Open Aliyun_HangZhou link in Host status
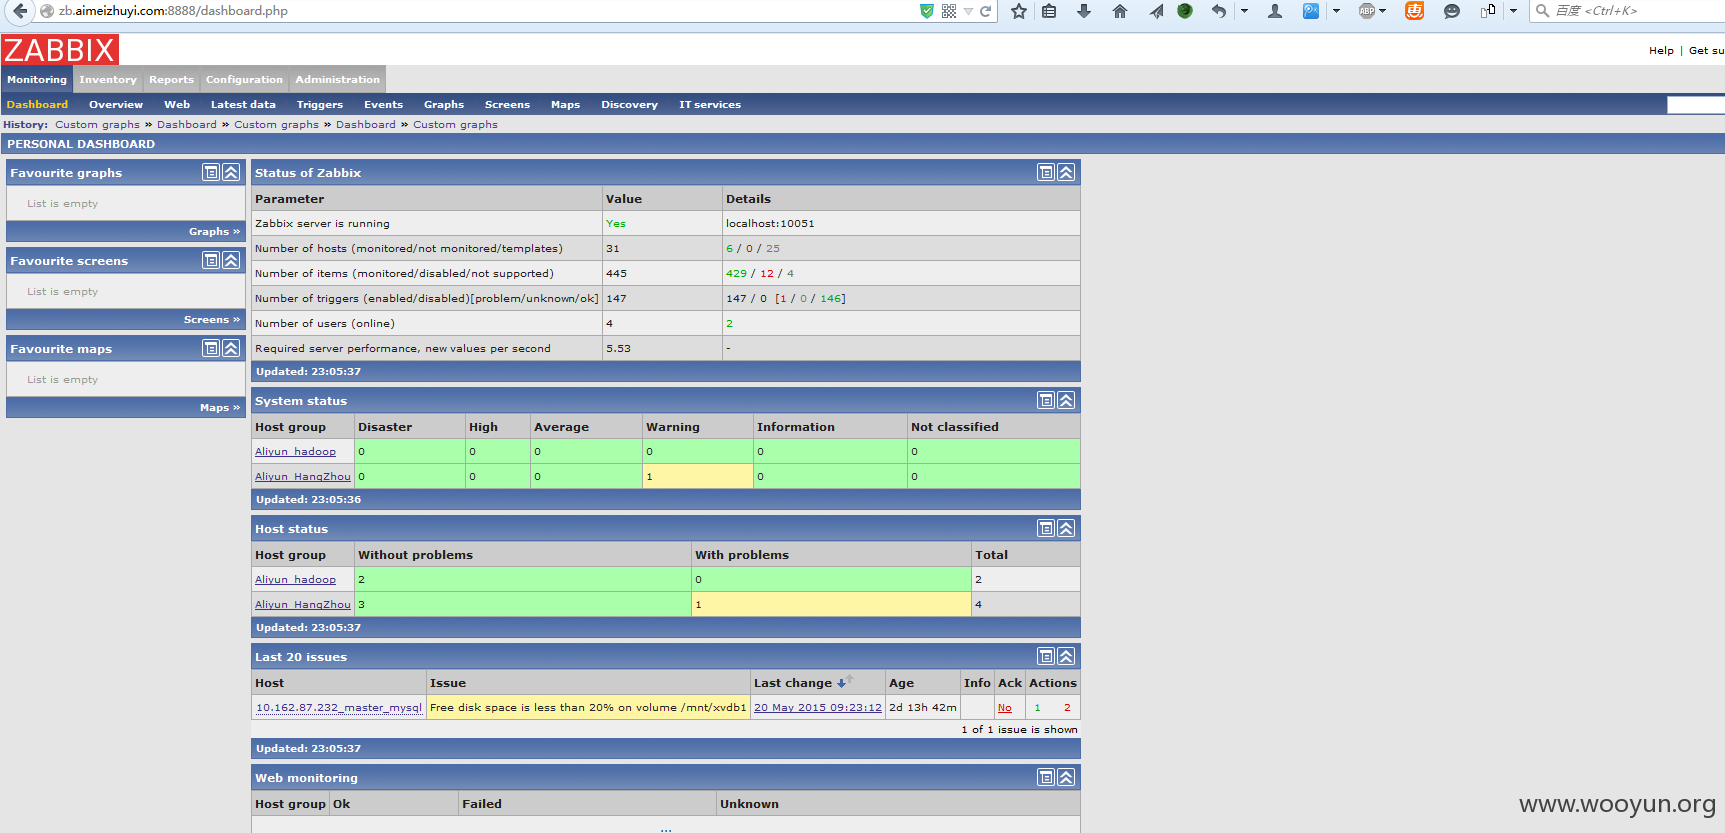The image size is (1725, 833). (303, 604)
